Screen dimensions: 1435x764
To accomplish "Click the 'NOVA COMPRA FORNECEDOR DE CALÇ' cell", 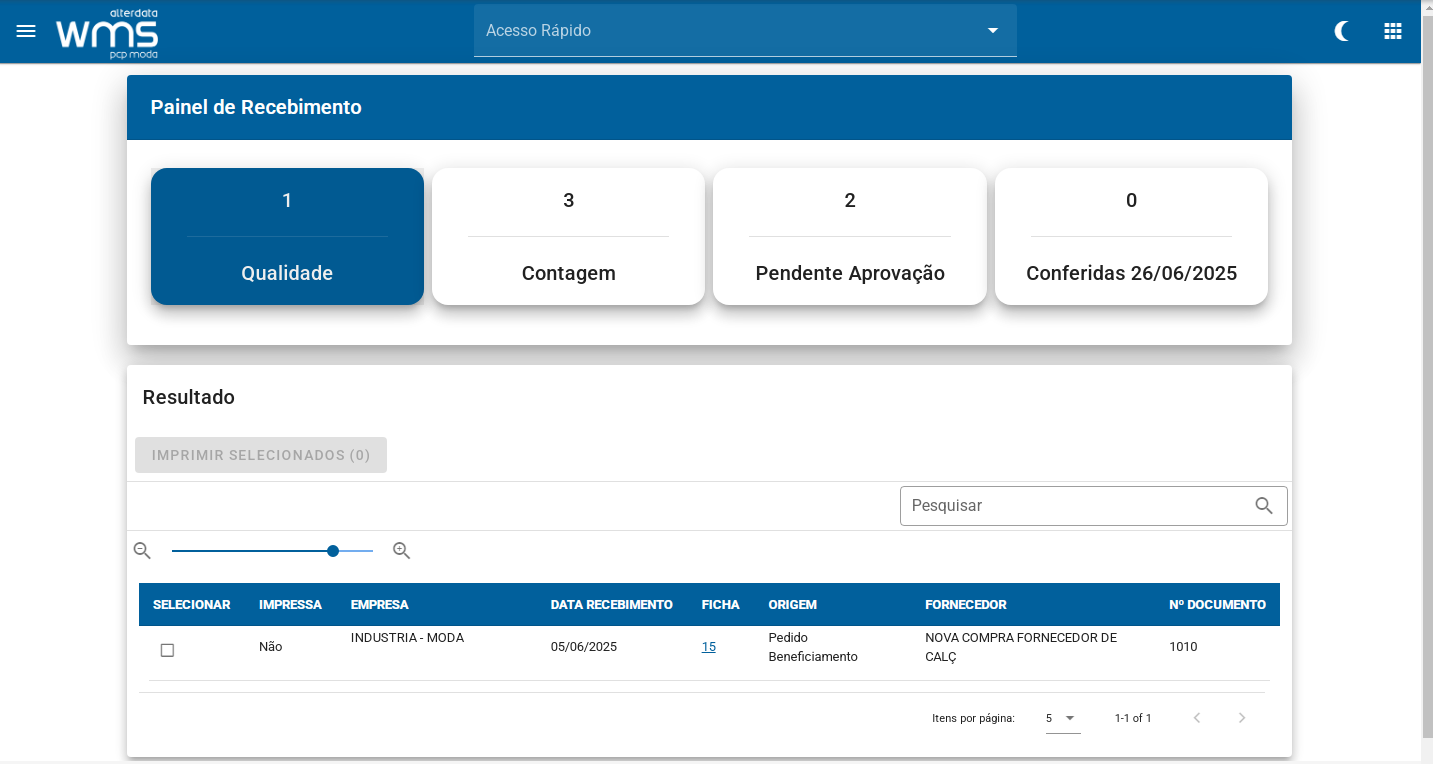I will click(x=1021, y=647).
